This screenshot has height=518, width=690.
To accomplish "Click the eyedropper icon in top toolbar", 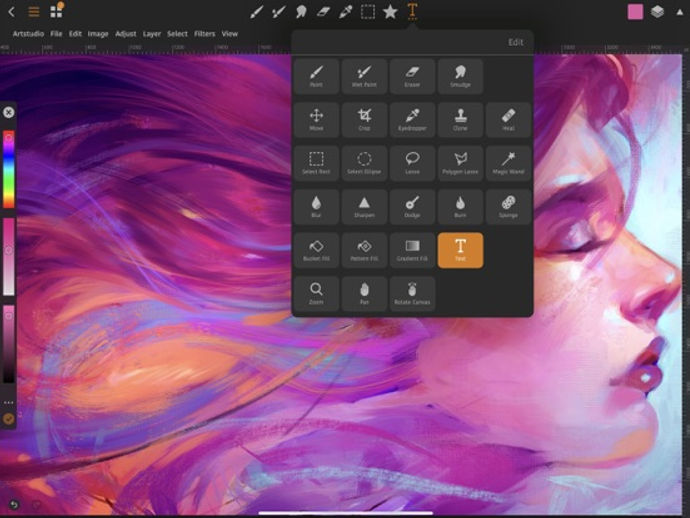I will point(345,12).
